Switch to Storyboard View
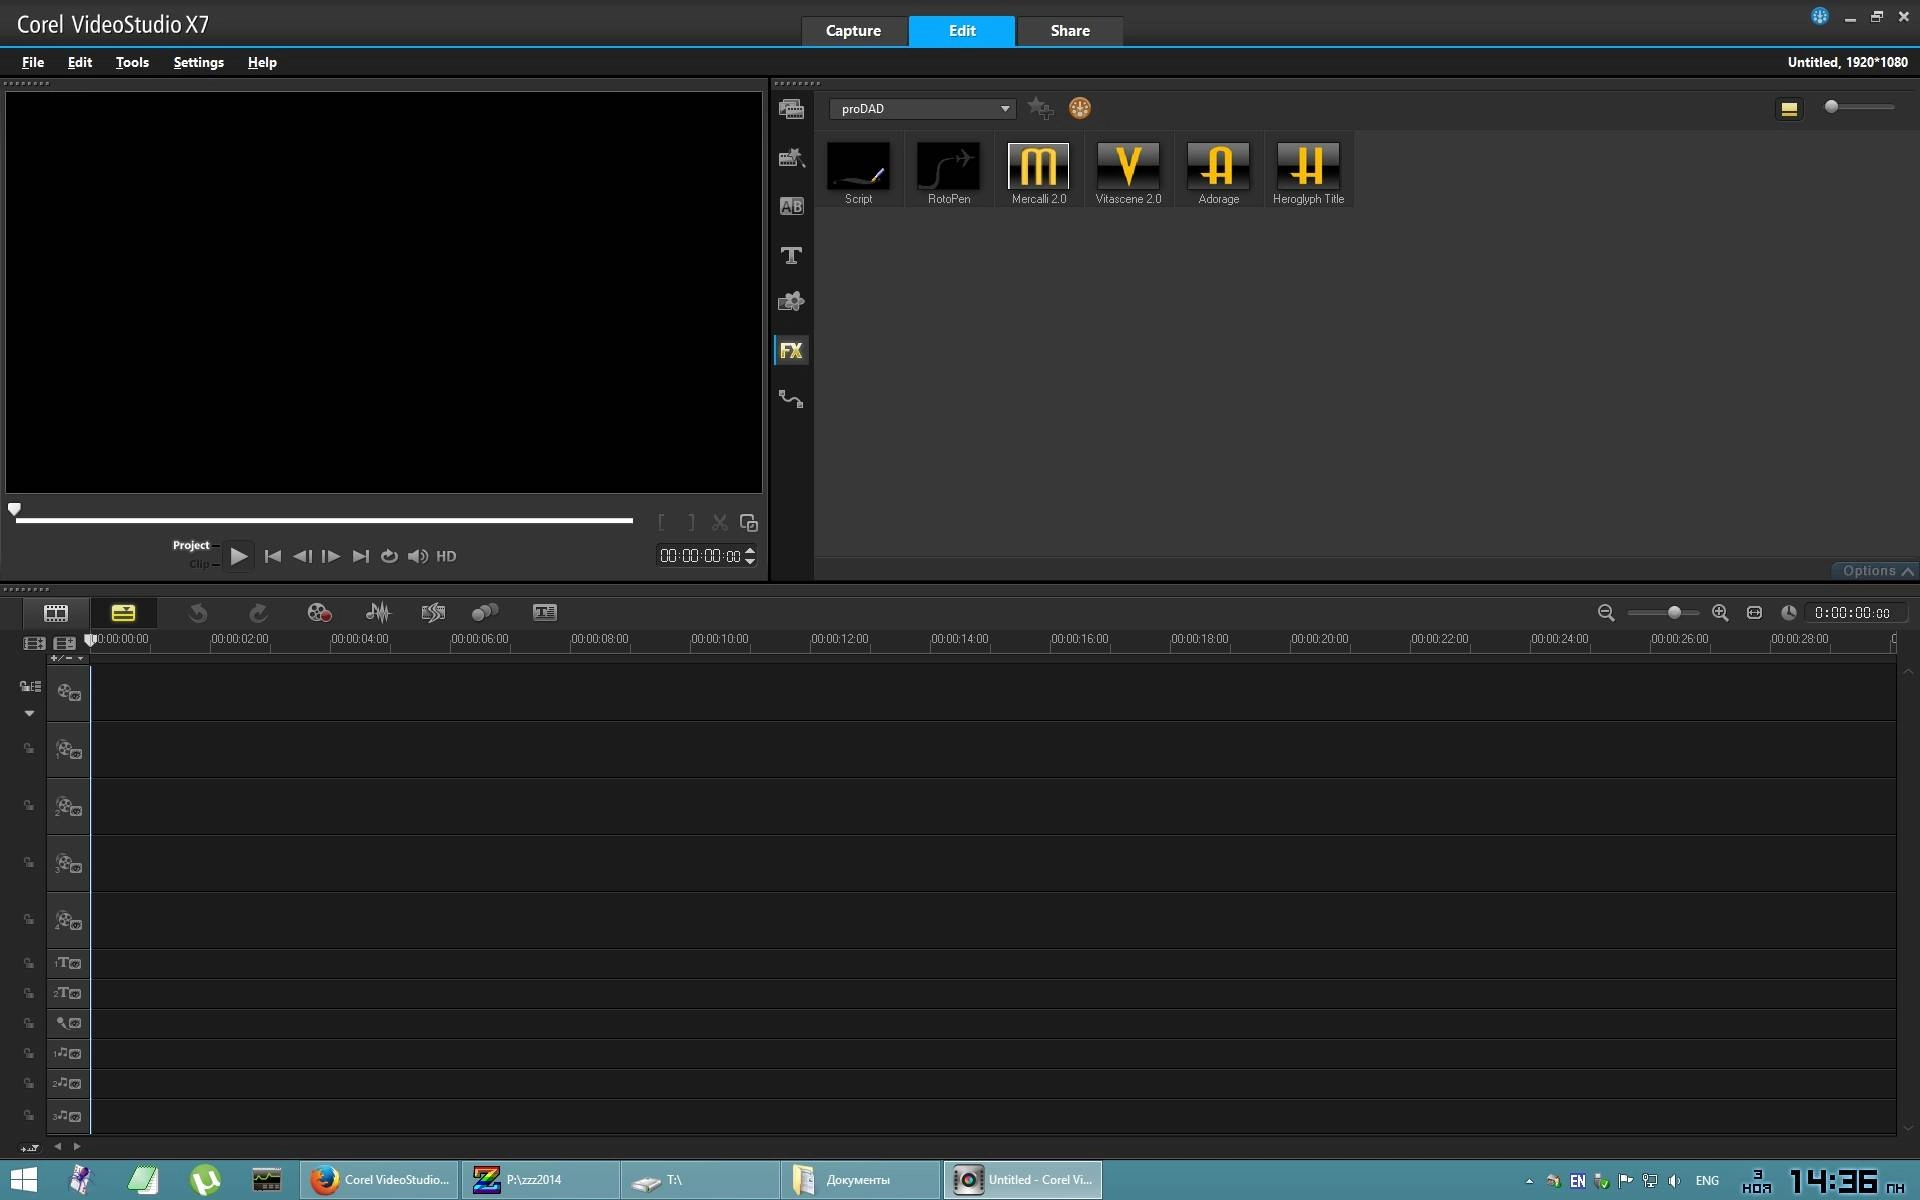Screen dimensions: 1920x1200 (x=56, y=612)
